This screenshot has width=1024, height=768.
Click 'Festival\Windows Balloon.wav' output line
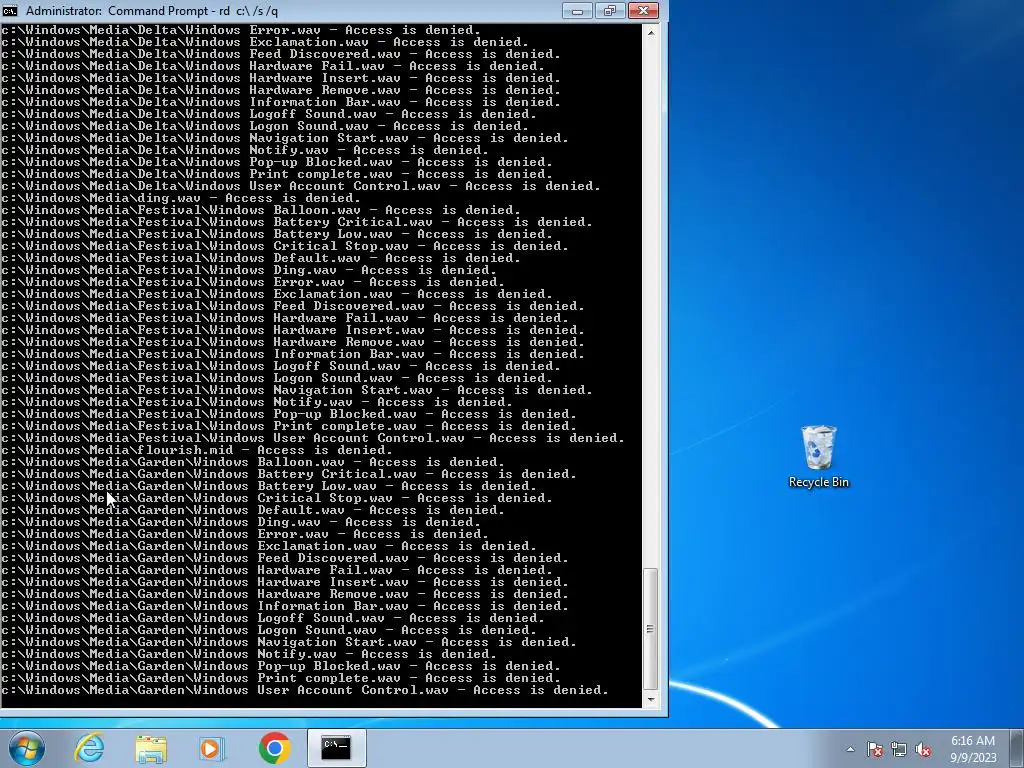pos(261,210)
